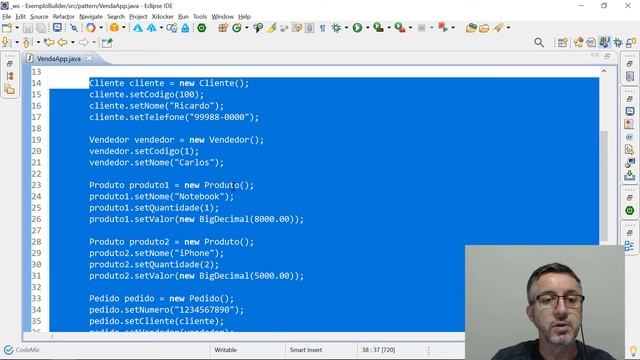Click line 23 Produto produto1 code
The height and width of the screenshot is (360, 640).
171,185
